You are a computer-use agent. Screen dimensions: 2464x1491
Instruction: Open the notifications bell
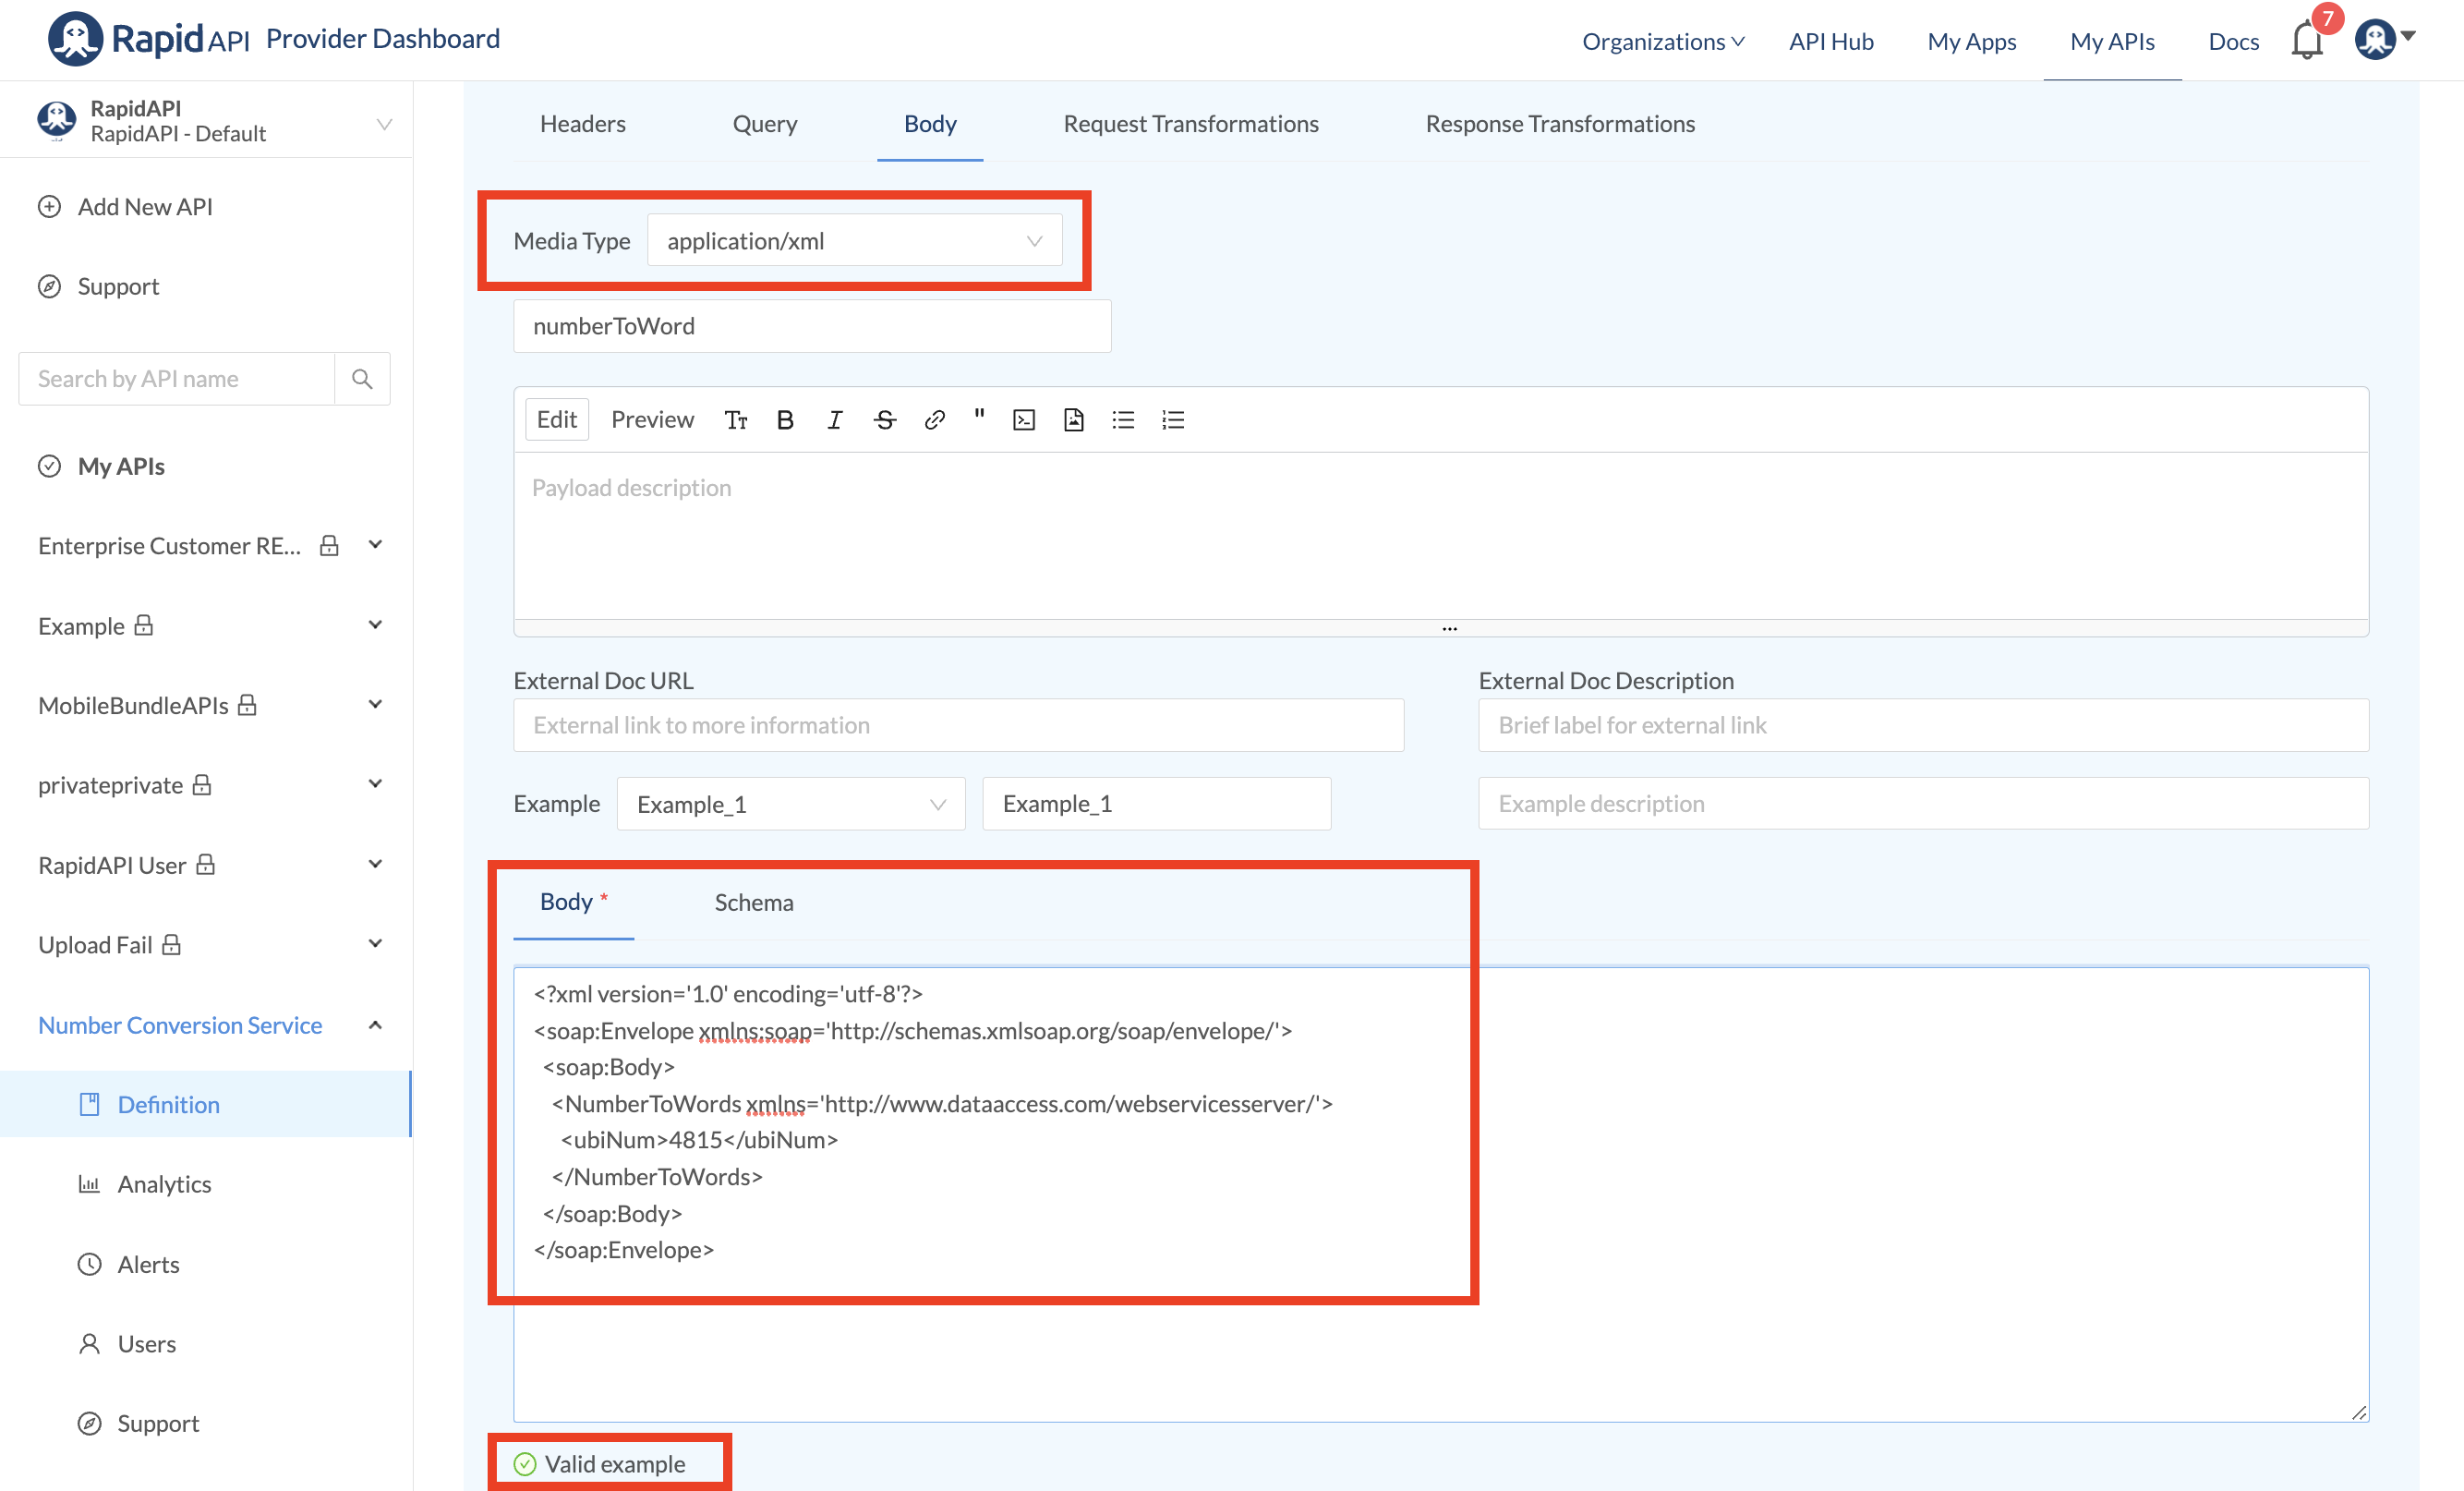coord(2306,41)
